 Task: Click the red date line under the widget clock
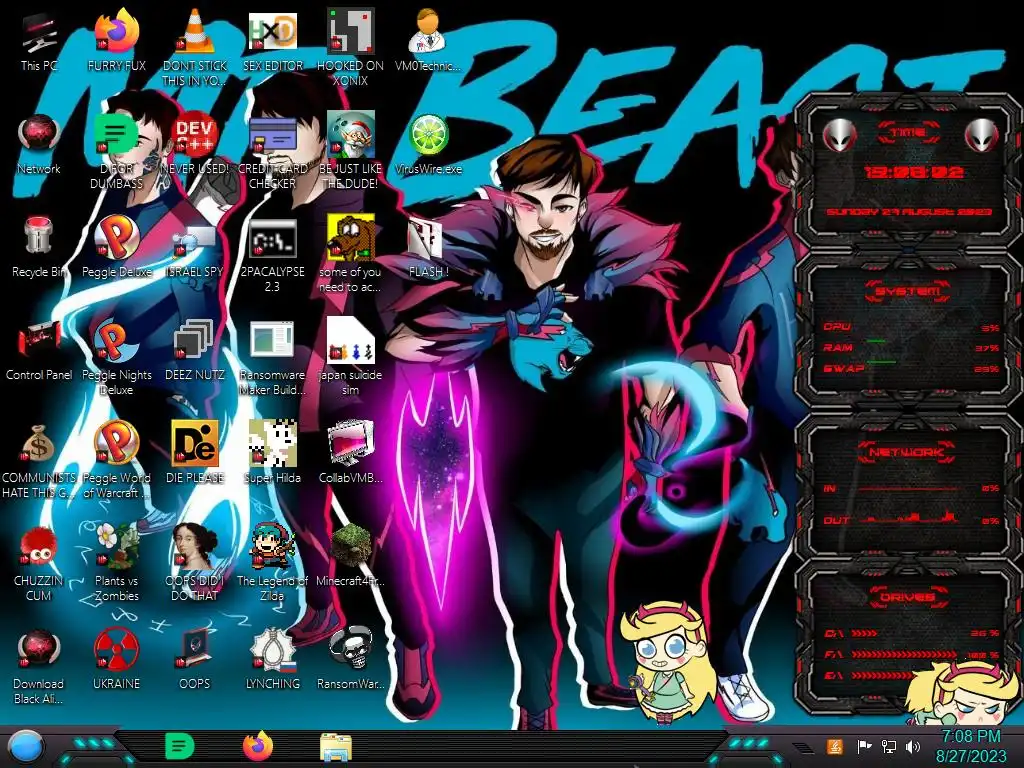point(909,212)
